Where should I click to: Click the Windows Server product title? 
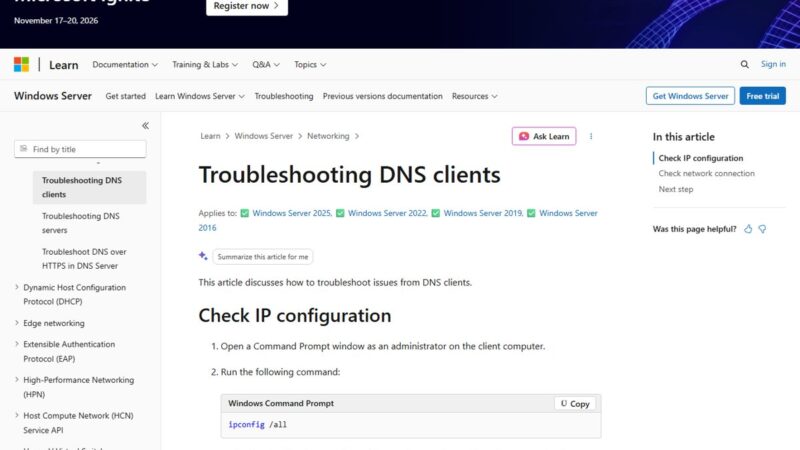(x=53, y=96)
